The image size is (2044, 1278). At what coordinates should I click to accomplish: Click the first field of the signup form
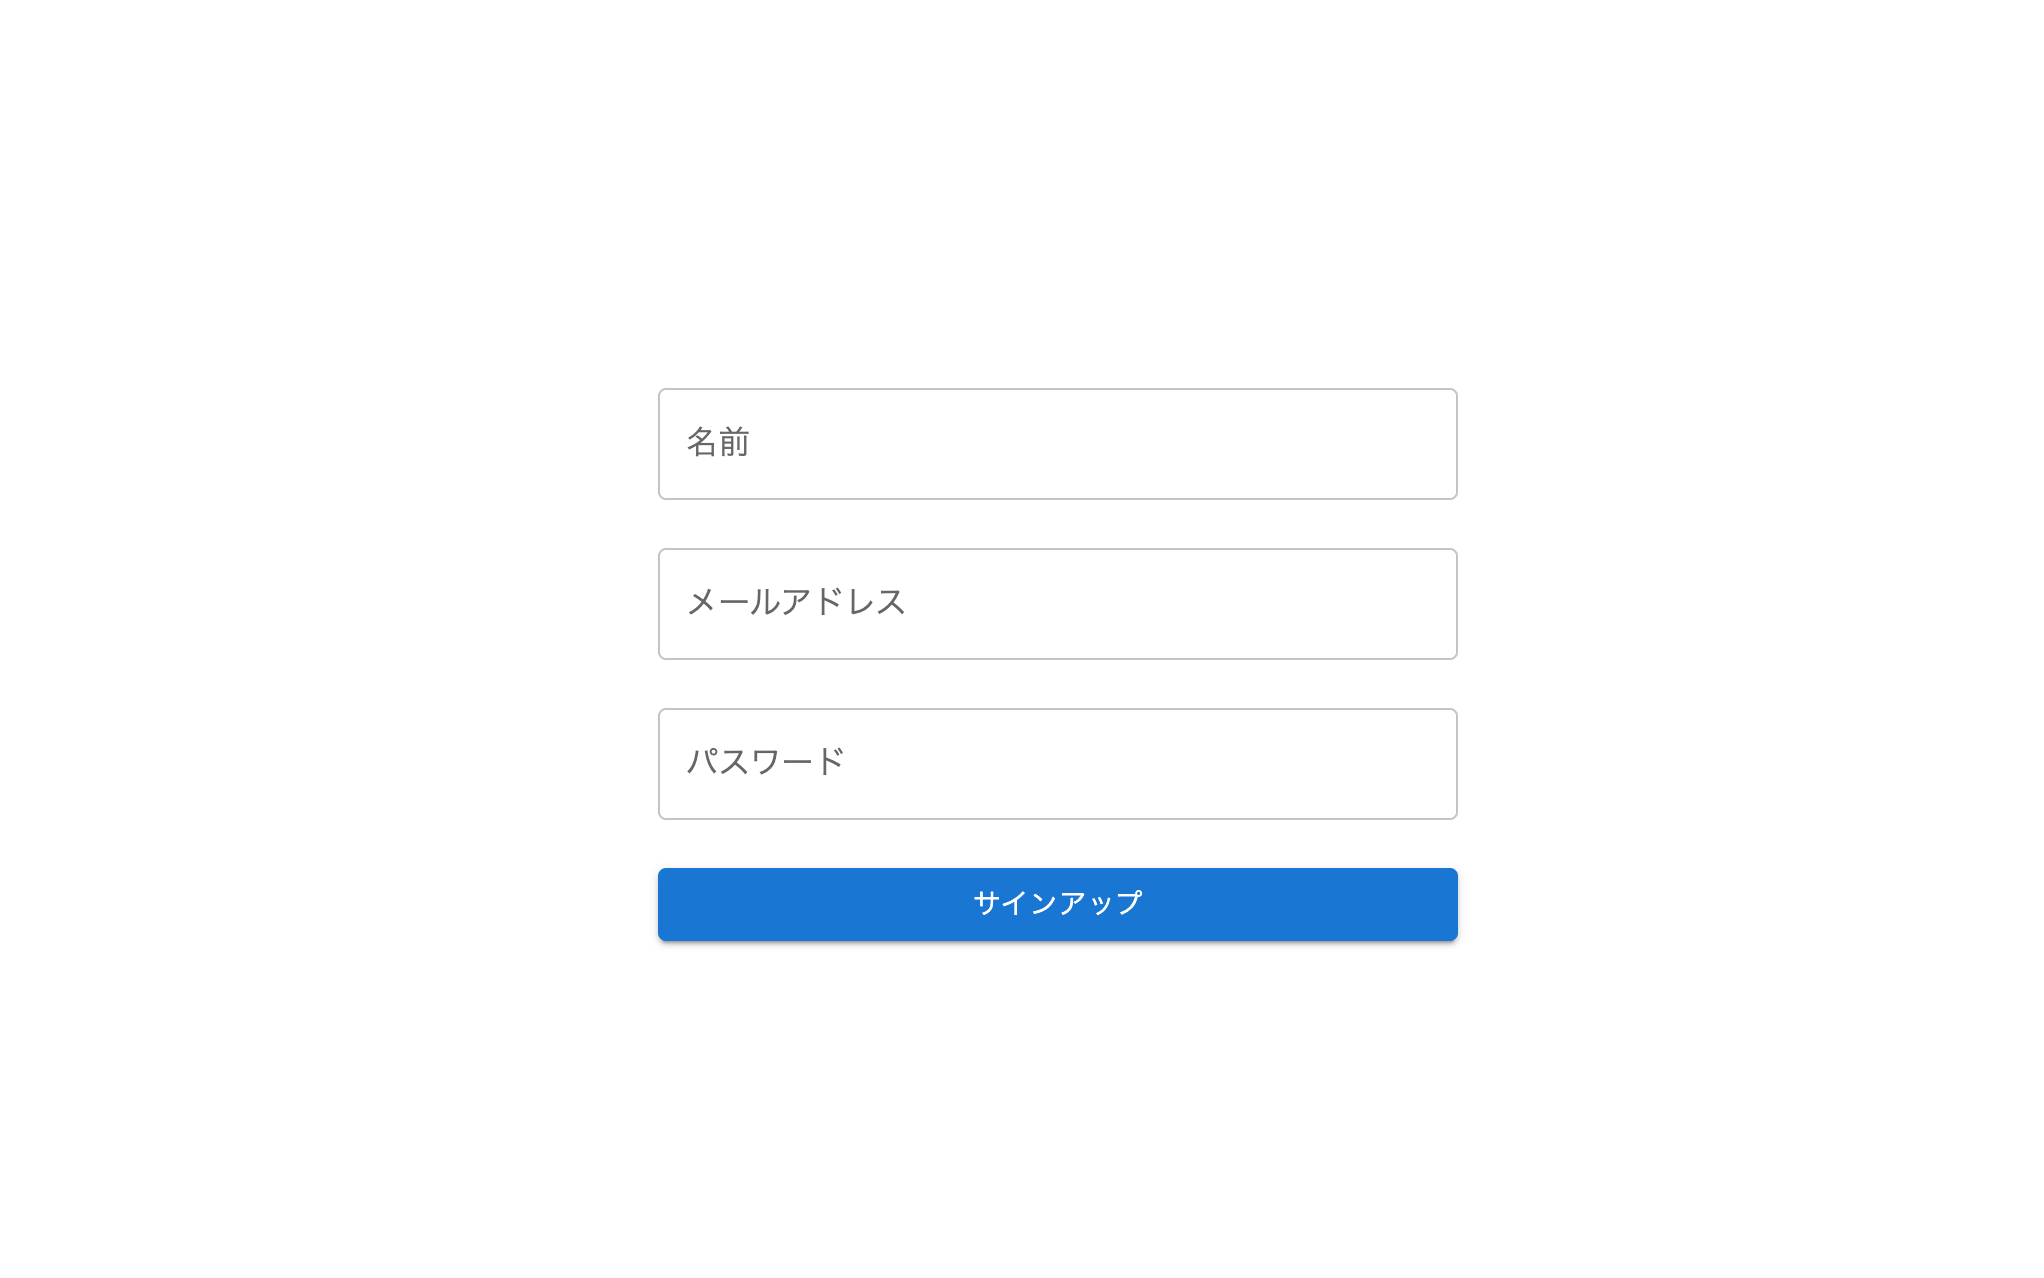pyautogui.click(x=1057, y=443)
